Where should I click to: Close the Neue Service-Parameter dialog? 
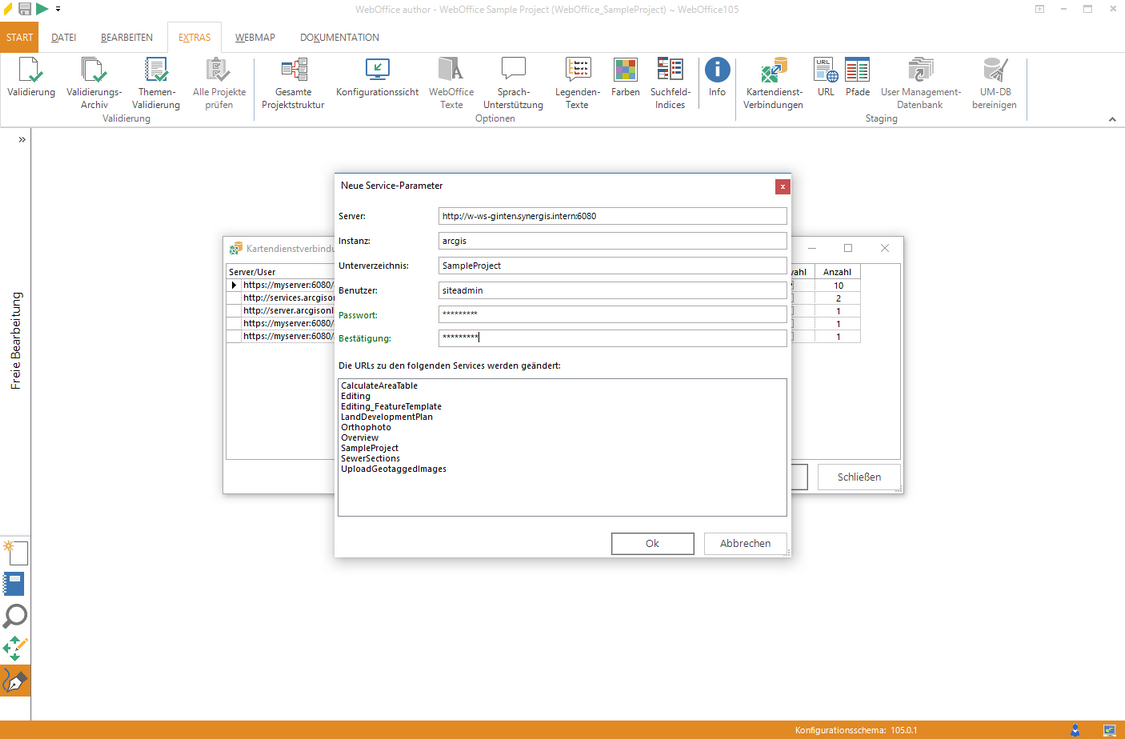click(782, 186)
